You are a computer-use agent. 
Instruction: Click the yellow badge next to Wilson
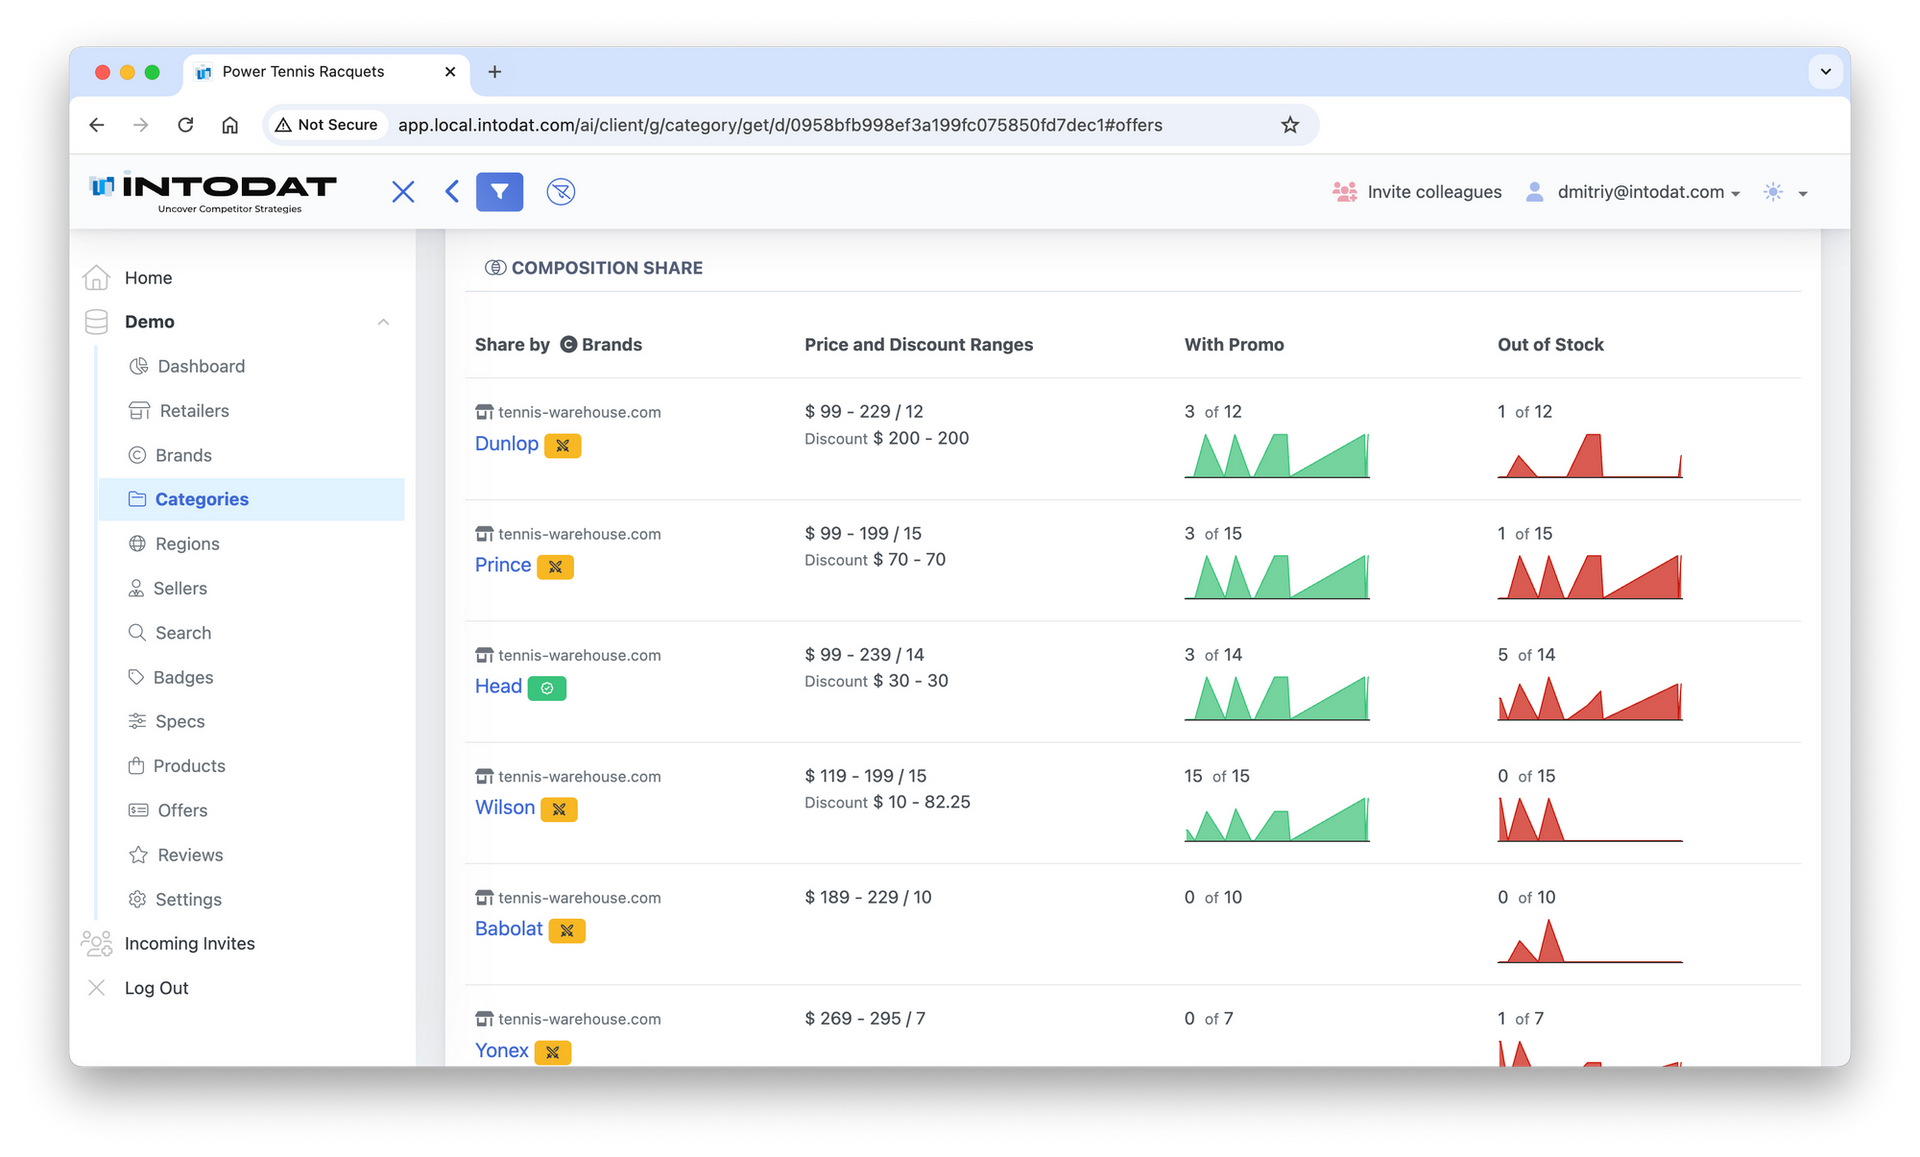[559, 809]
